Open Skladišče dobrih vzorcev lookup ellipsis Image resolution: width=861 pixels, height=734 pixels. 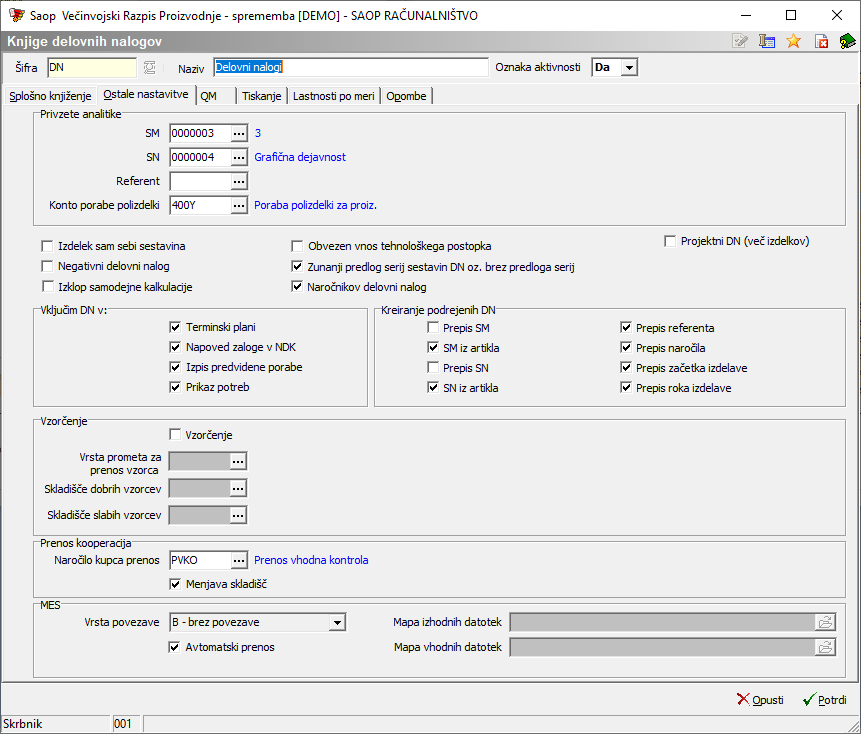pos(238,488)
